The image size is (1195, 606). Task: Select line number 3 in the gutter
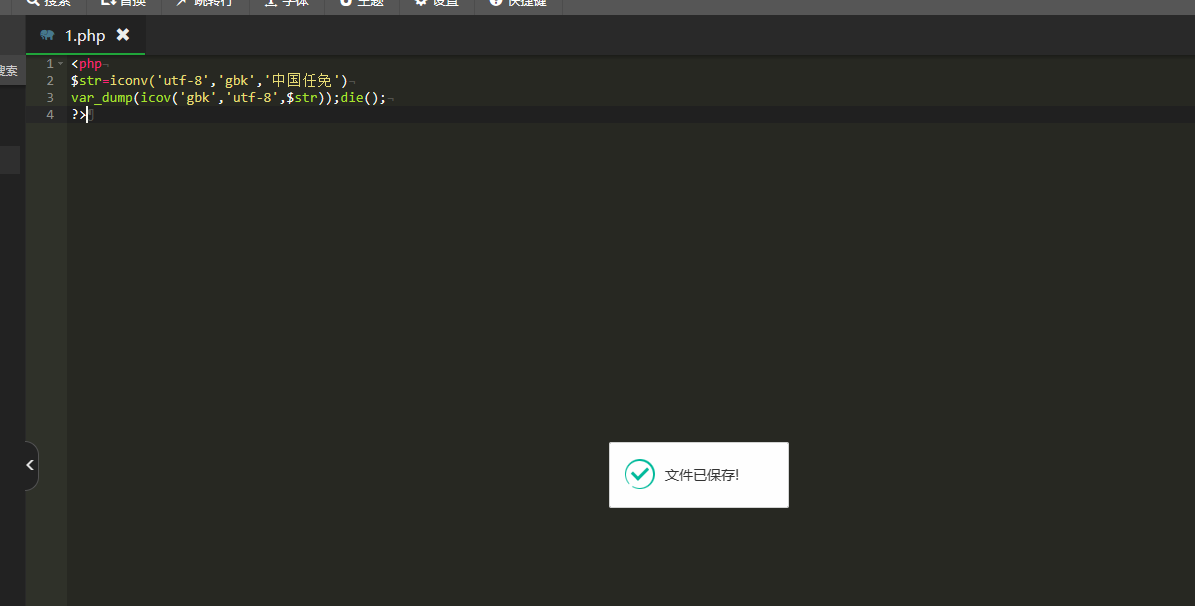coord(50,98)
